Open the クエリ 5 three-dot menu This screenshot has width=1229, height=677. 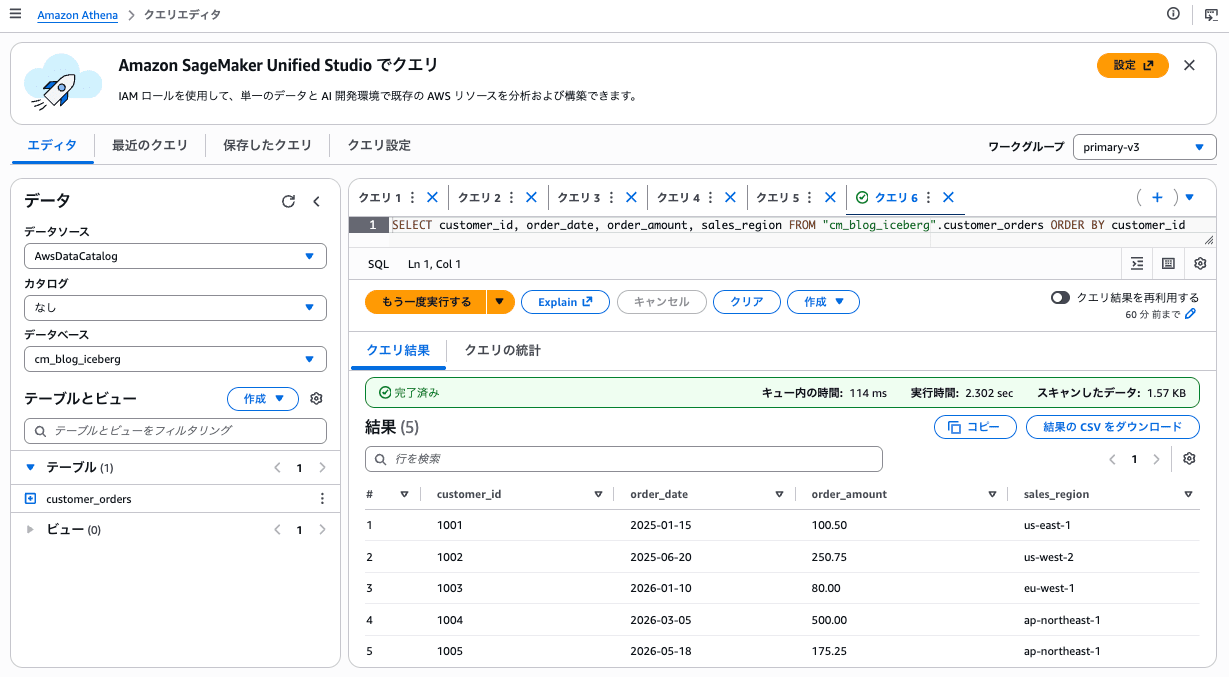click(x=810, y=198)
